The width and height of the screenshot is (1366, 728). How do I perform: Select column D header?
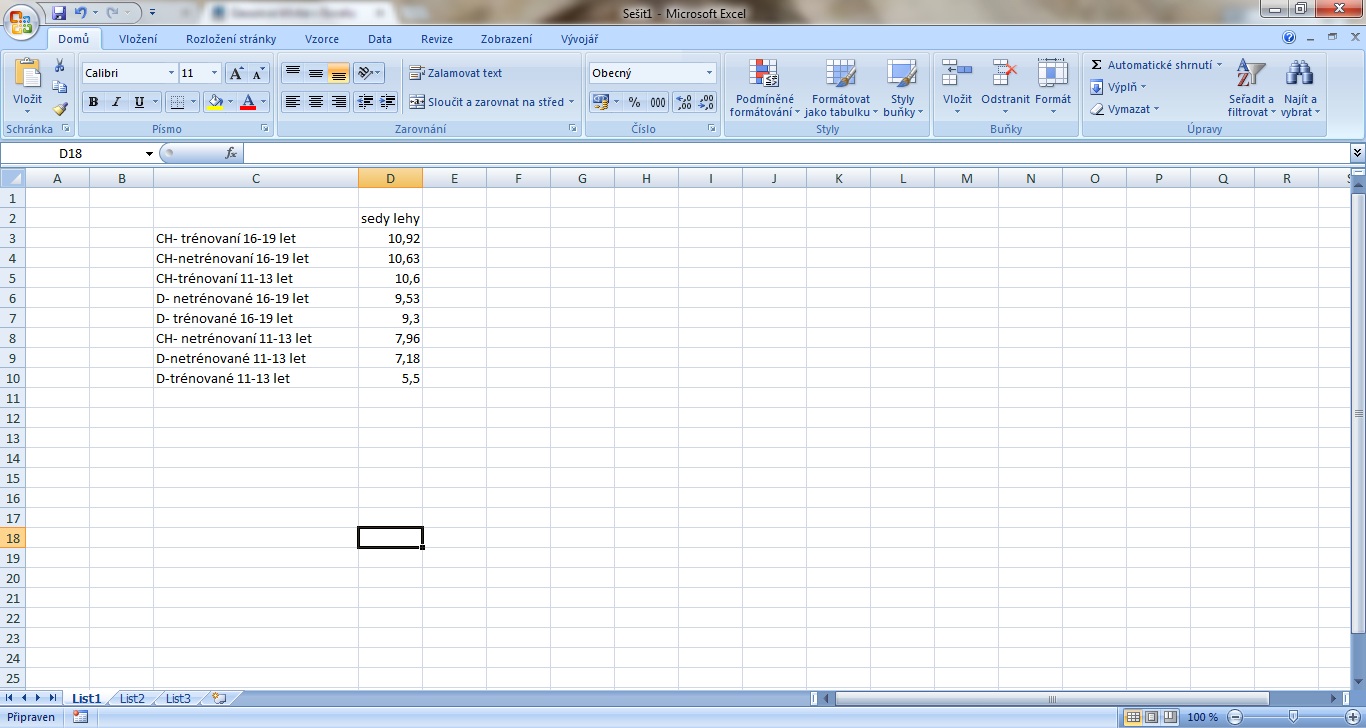click(x=390, y=178)
